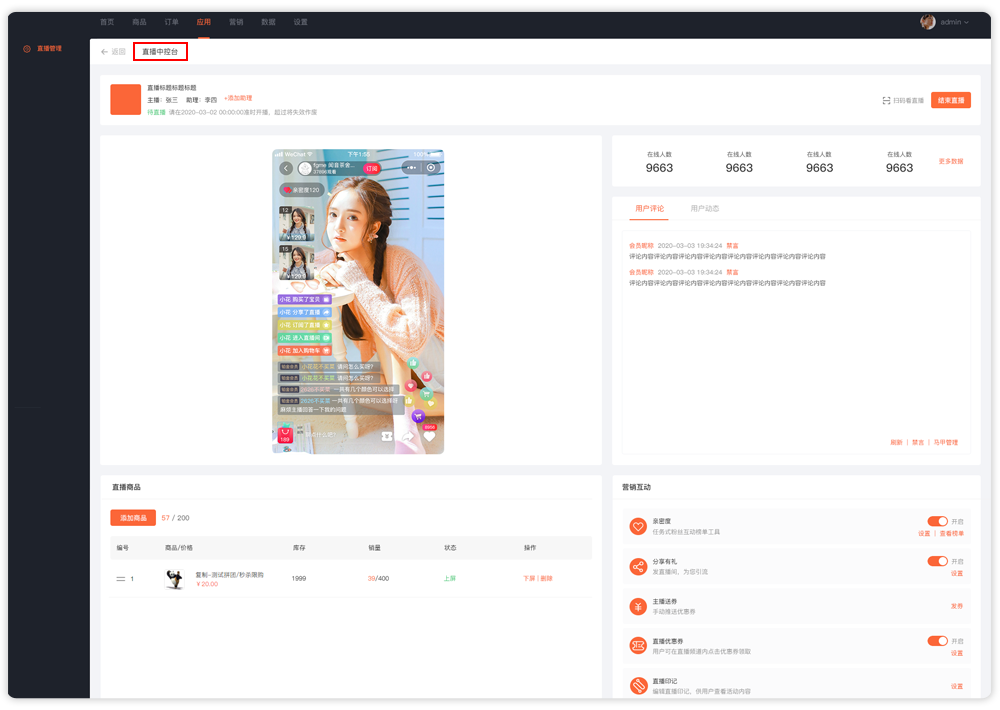
Task: Click the 直播优惠券 ticket icon
Action: tap(638, 646)
